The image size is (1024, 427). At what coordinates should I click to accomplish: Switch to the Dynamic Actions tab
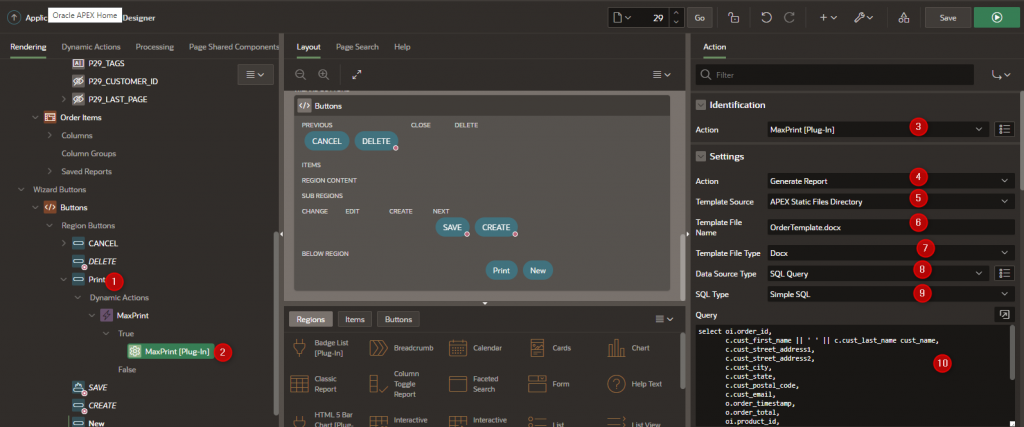pyautogui.click(x=90, y=47)
